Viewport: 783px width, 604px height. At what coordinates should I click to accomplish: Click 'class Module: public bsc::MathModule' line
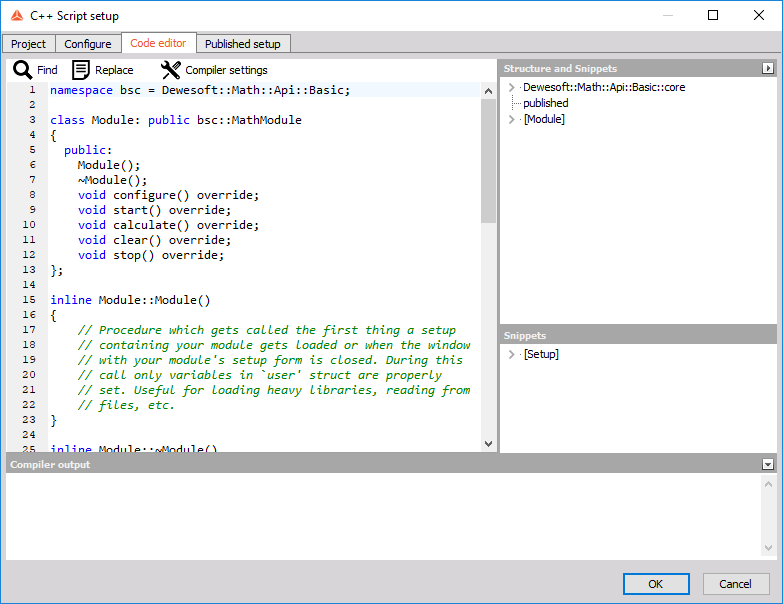point(176,120)
